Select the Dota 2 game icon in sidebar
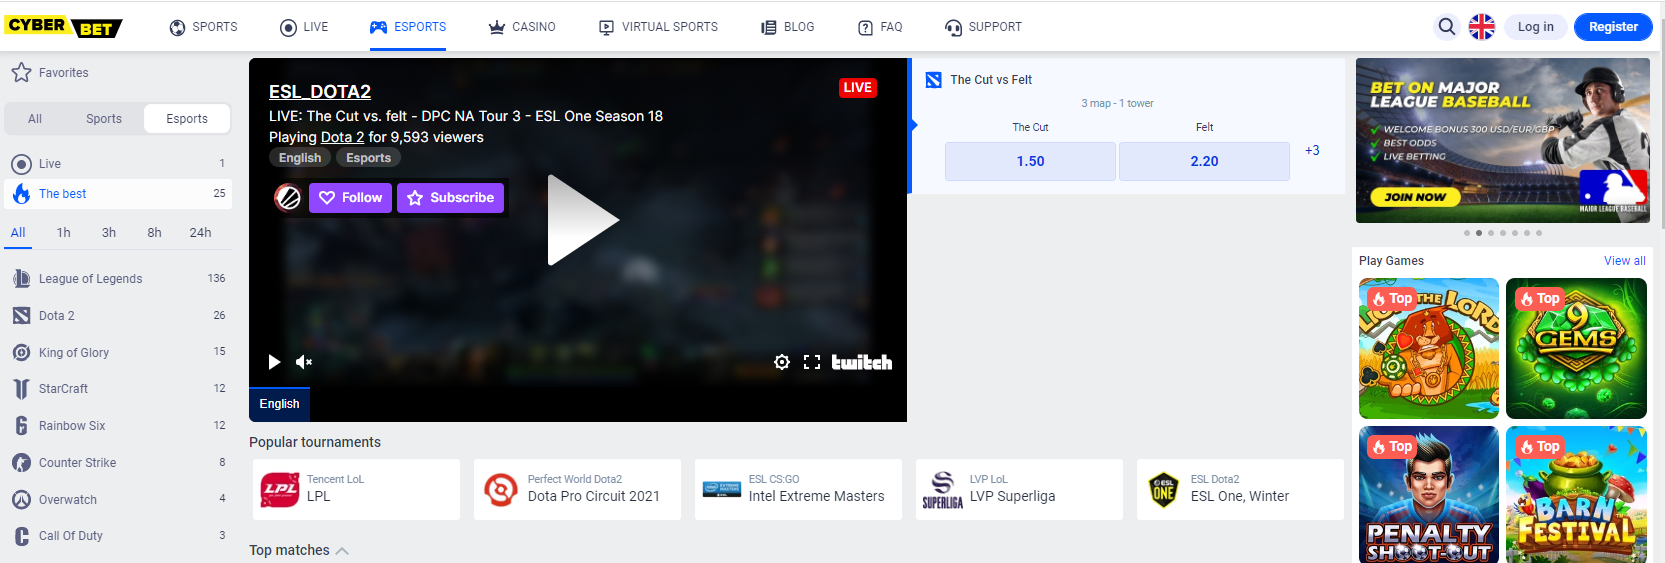The width and height of the screenshot is (1665, 563). tap(21, 316)
